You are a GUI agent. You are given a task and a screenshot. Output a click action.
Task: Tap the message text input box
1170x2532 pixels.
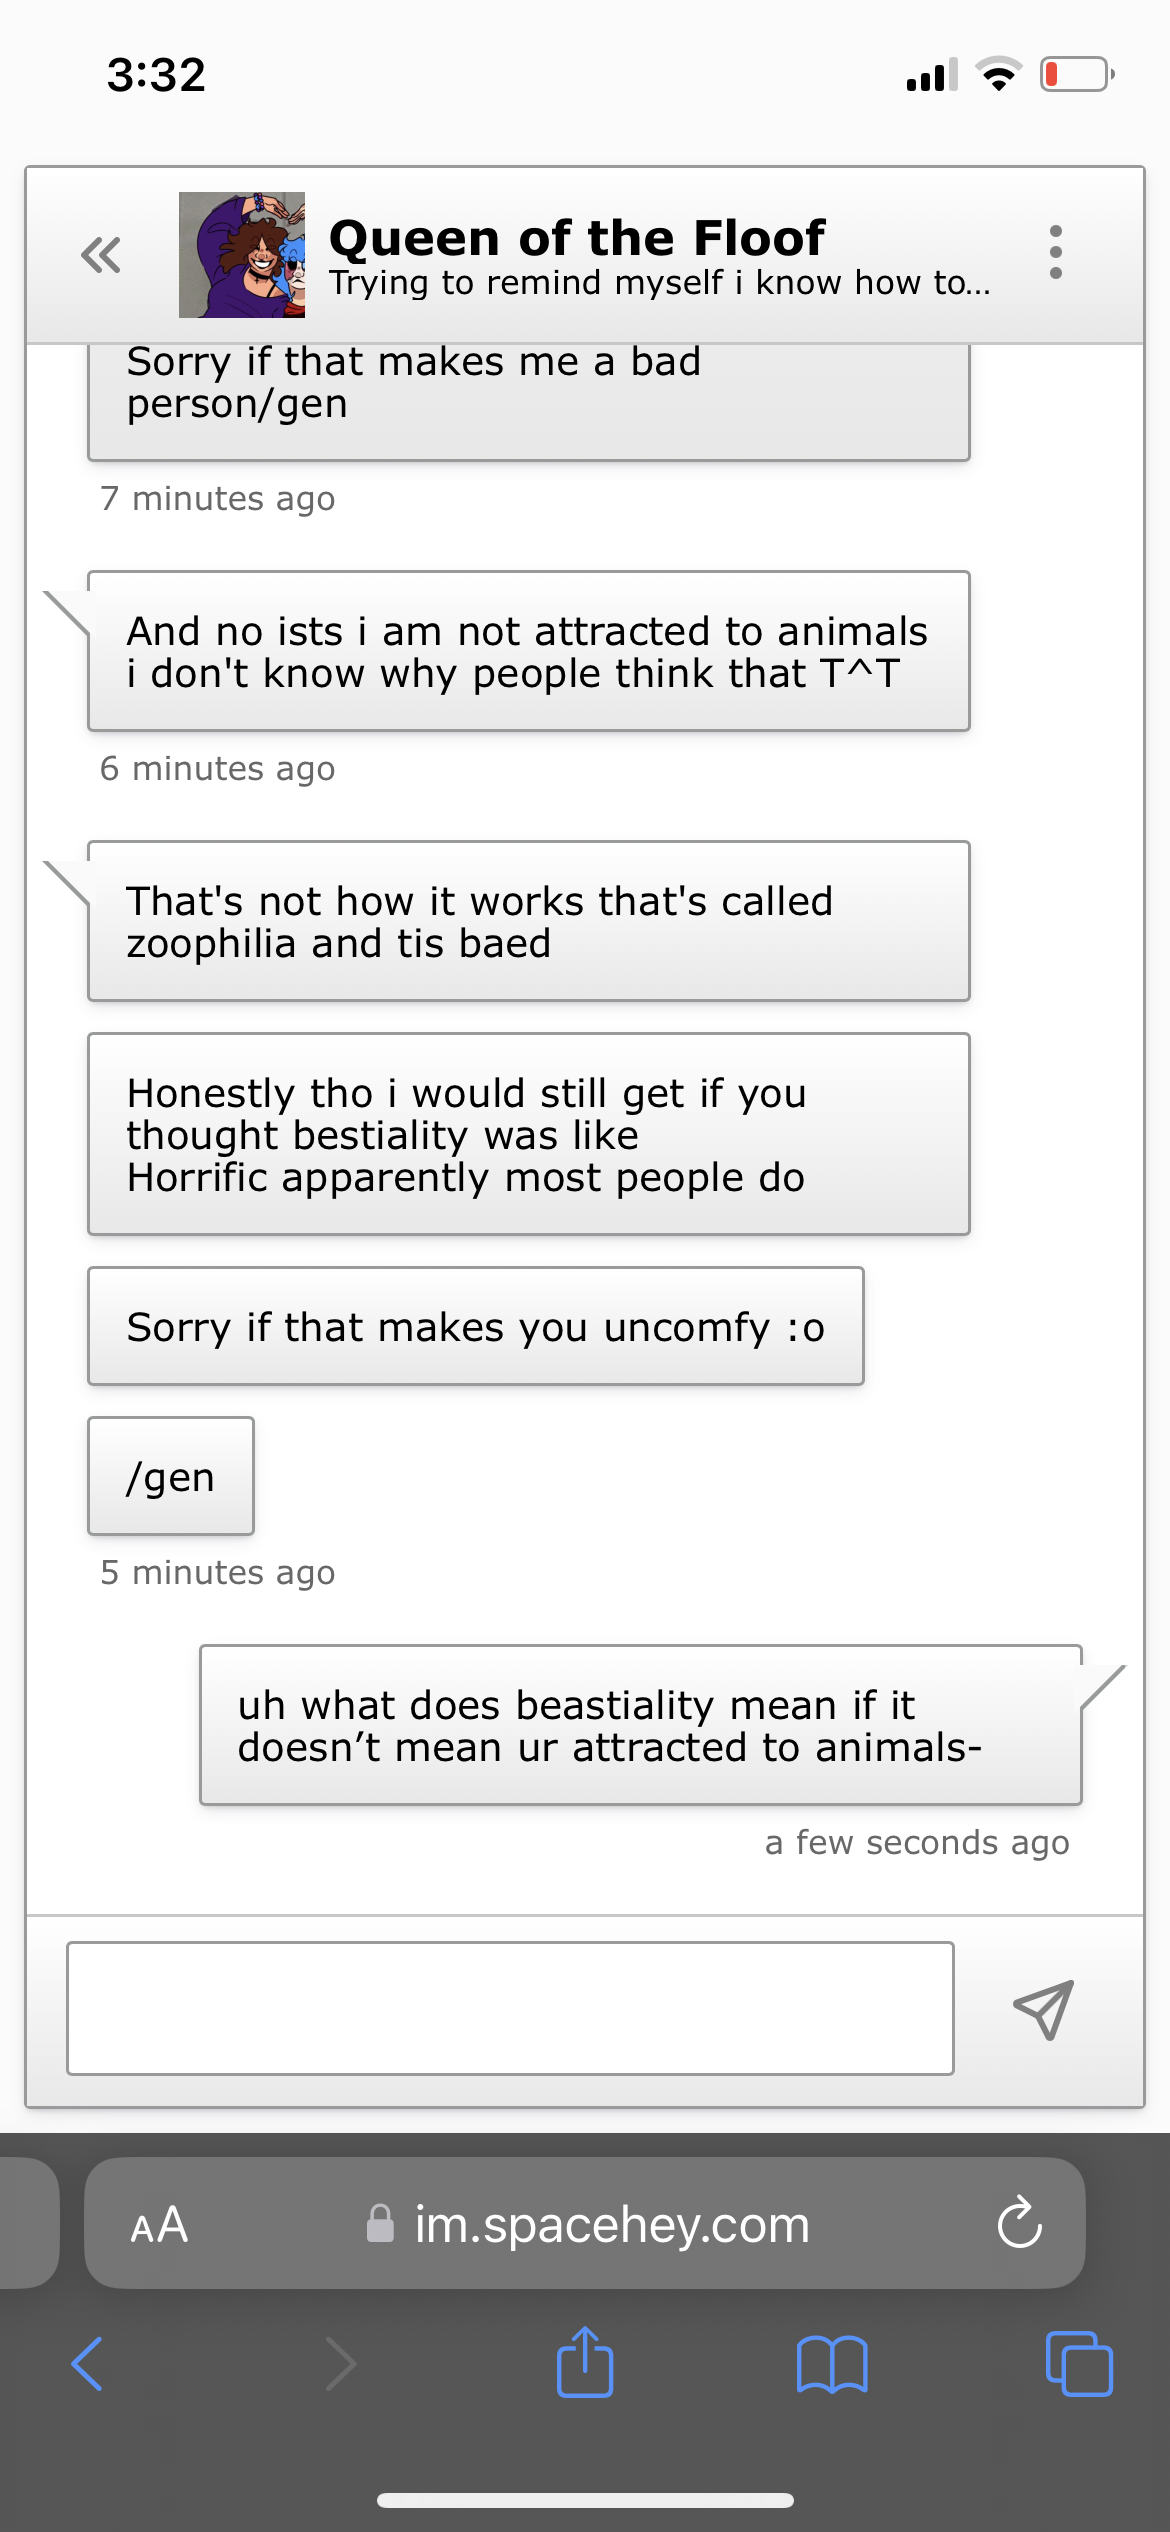(x=510, y=2008)
